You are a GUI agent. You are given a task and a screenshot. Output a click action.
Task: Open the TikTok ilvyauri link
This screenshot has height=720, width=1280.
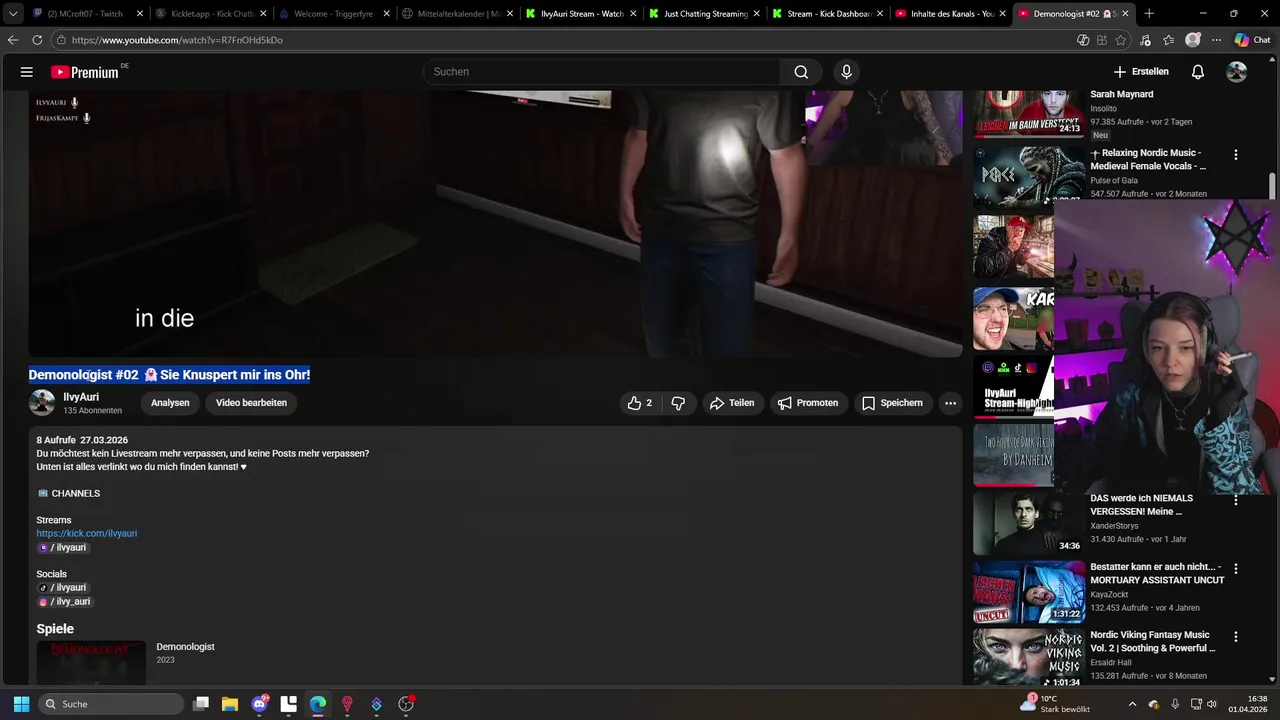[63, 588]
